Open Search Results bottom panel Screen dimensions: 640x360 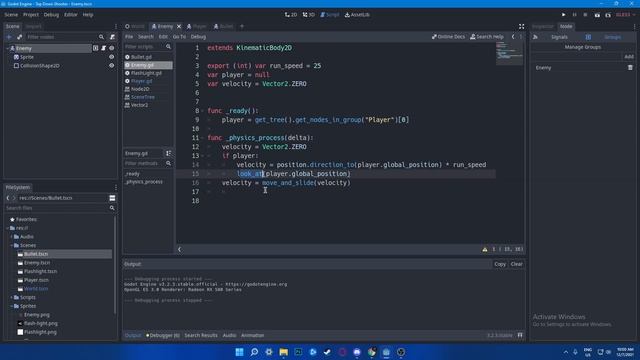(201, 336)
